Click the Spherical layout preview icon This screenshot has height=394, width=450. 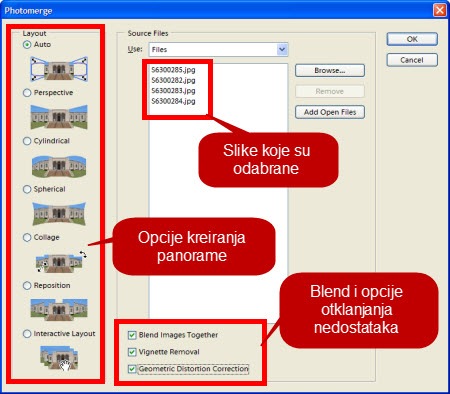(59, 214)
